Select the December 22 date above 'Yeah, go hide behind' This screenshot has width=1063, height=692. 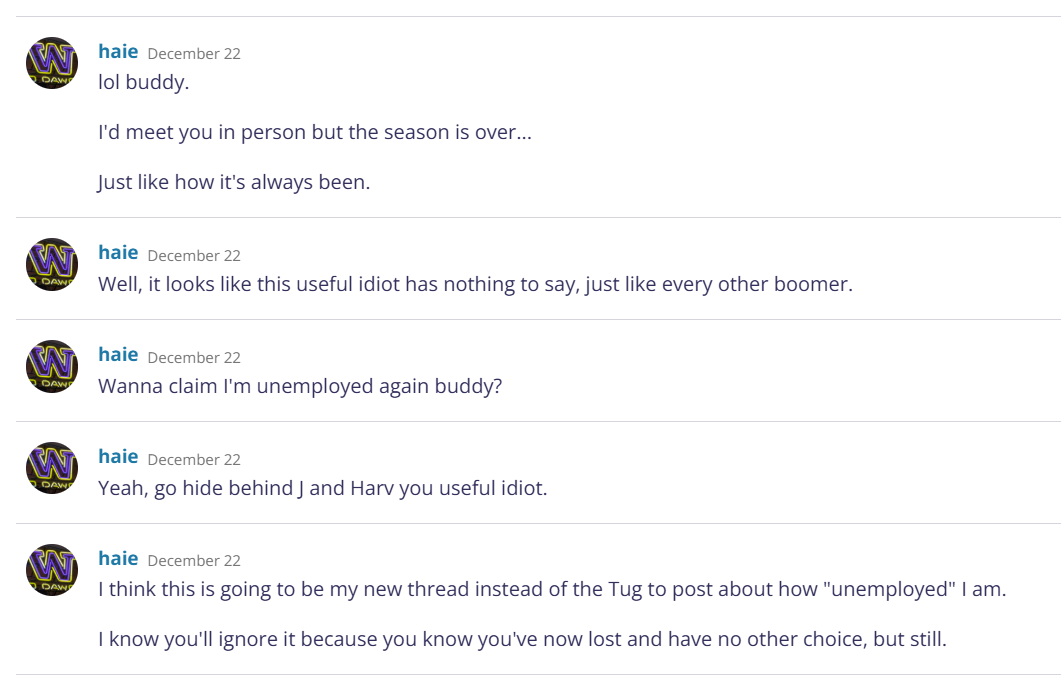(194, 460)
